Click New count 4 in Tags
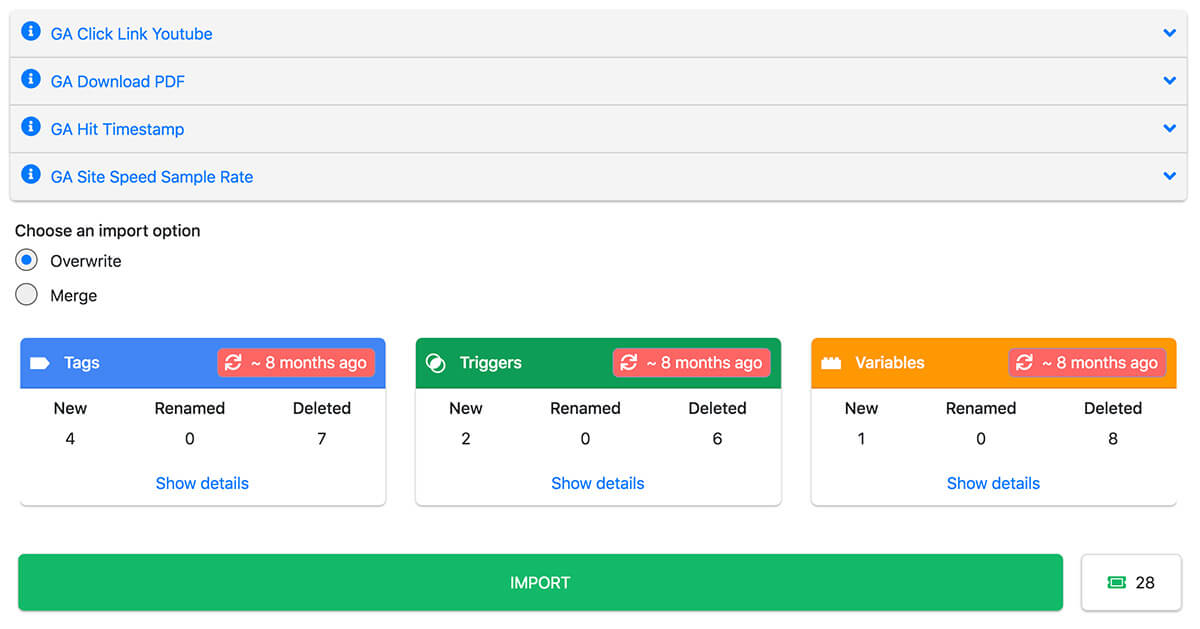The height and width of the screenshot is (629, 1200). [70, 438]
